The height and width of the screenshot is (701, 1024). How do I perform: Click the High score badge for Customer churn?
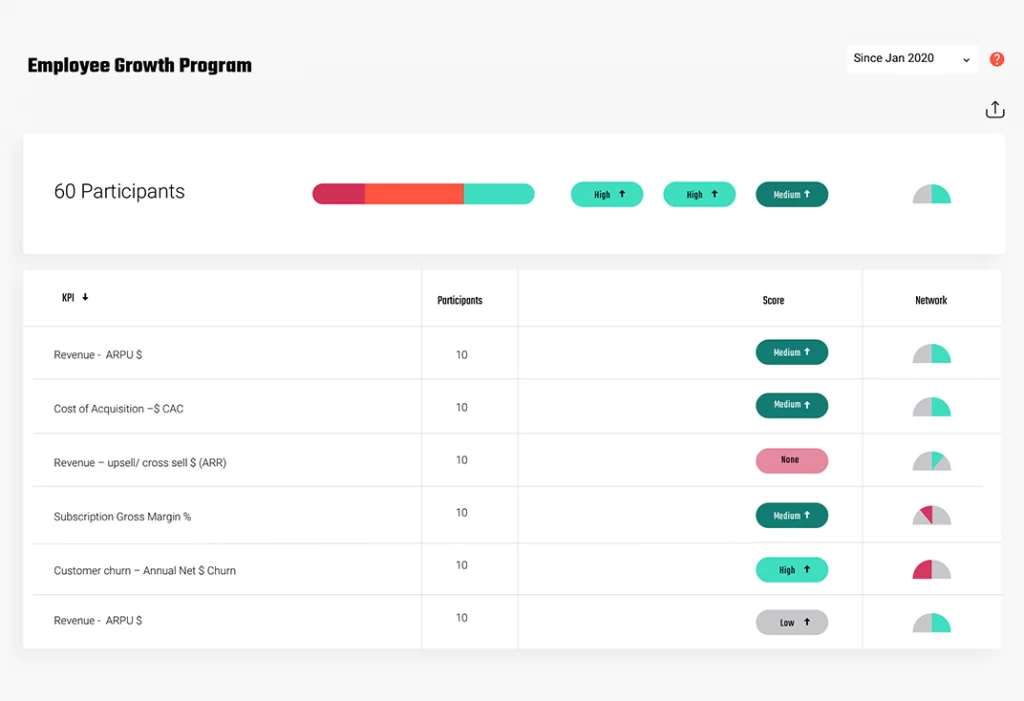tap(792, 570)
